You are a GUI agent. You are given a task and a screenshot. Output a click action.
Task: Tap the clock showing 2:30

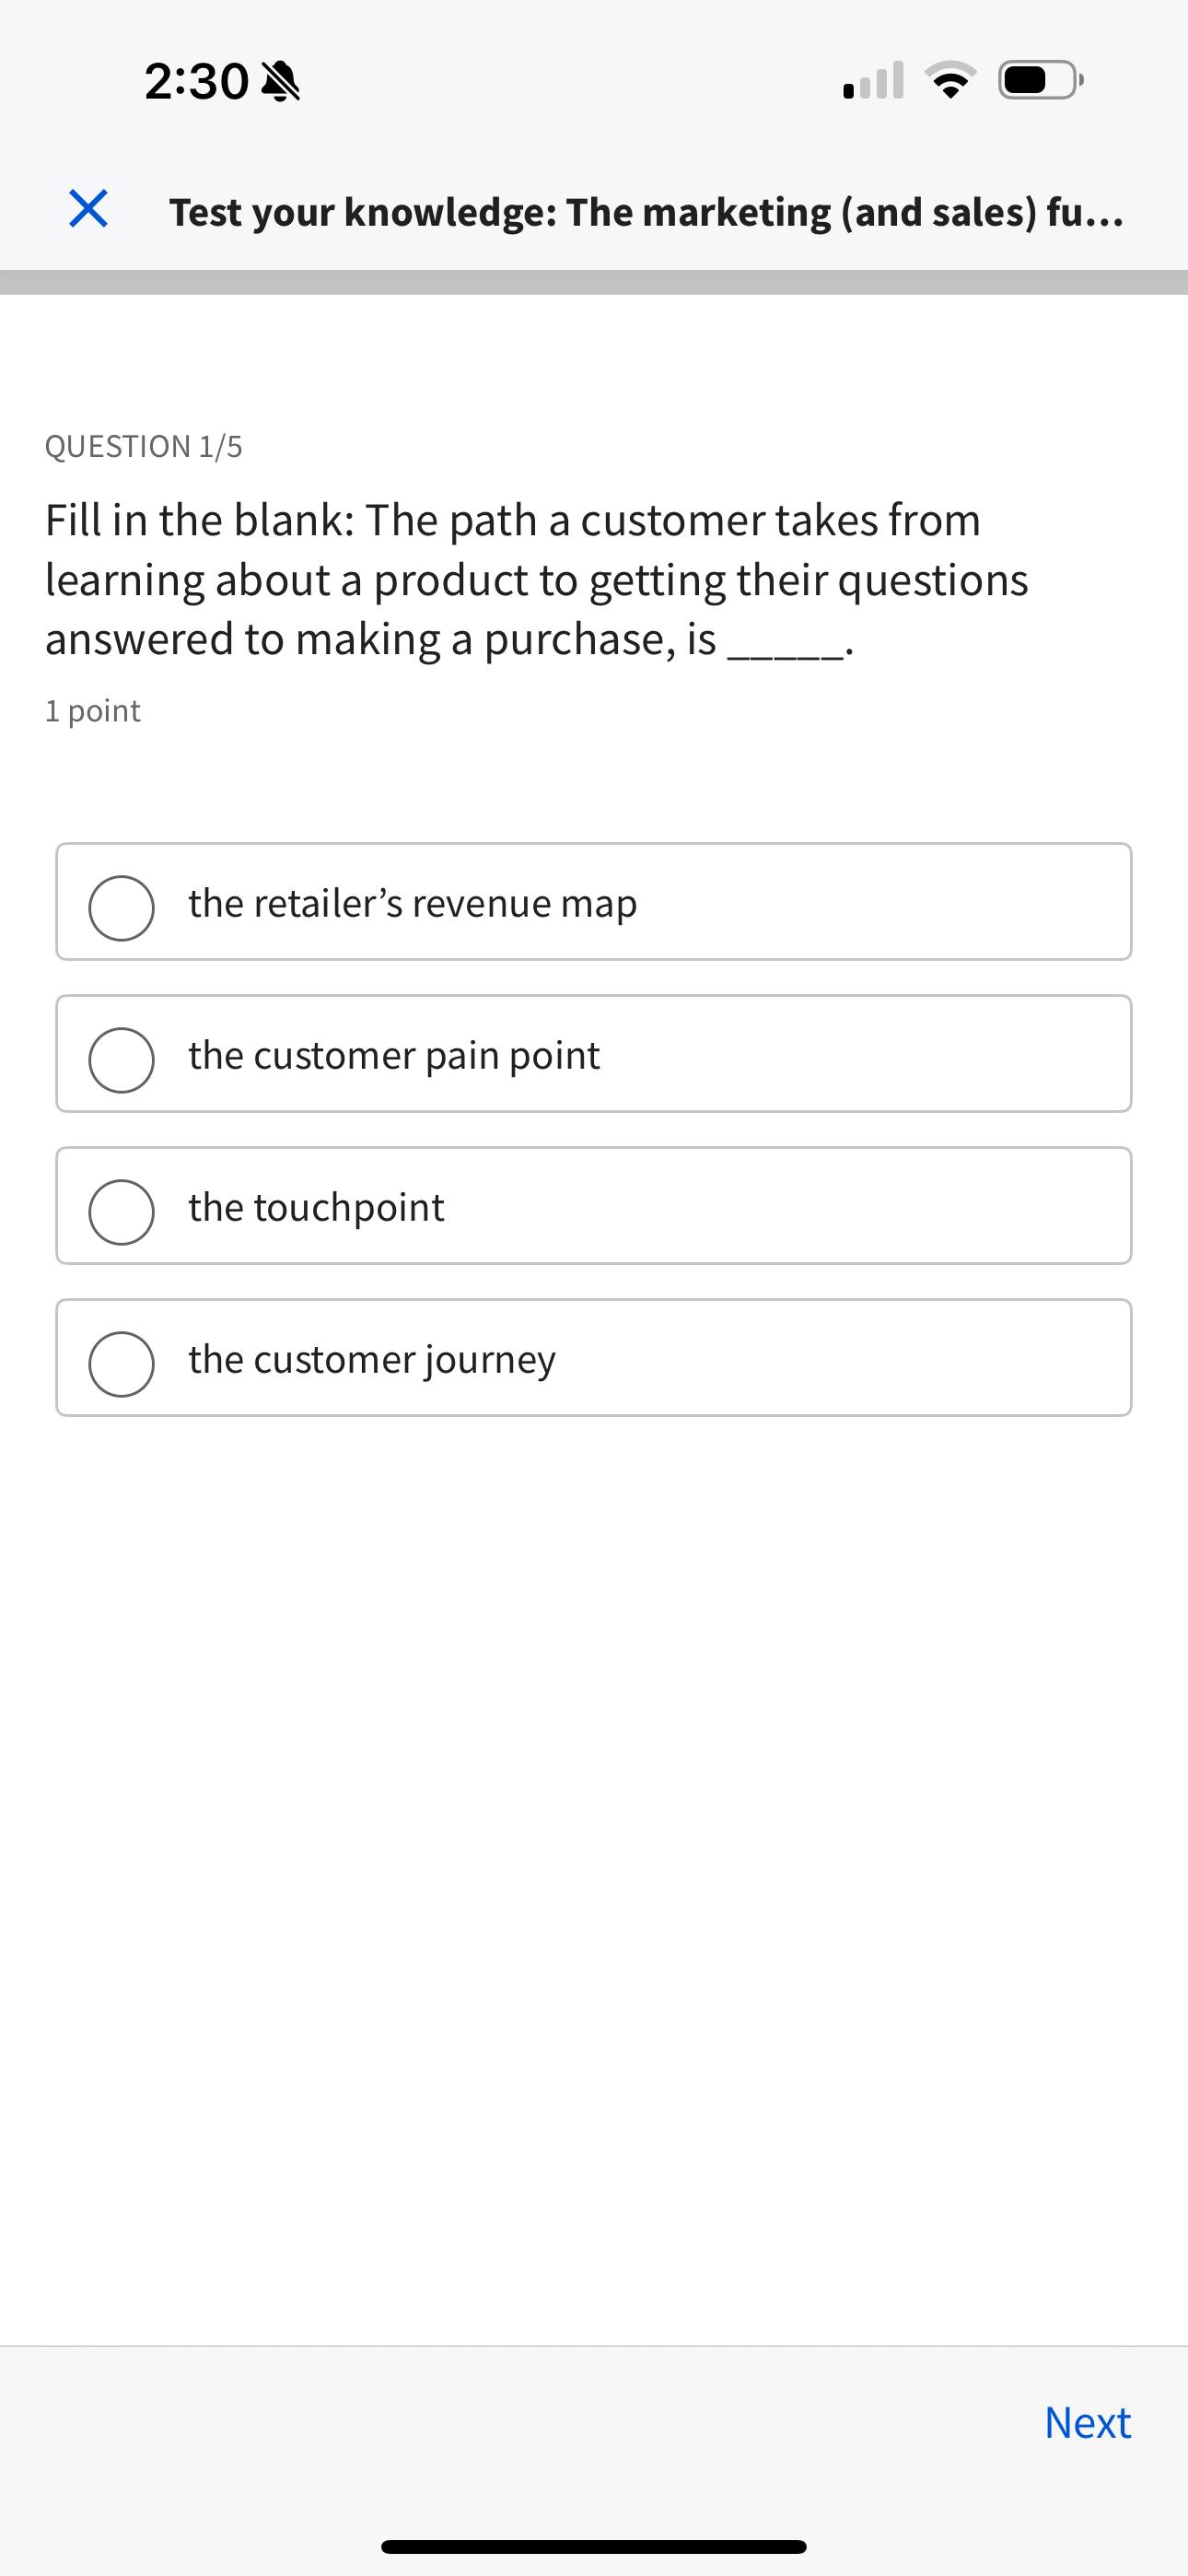point(196,80)
